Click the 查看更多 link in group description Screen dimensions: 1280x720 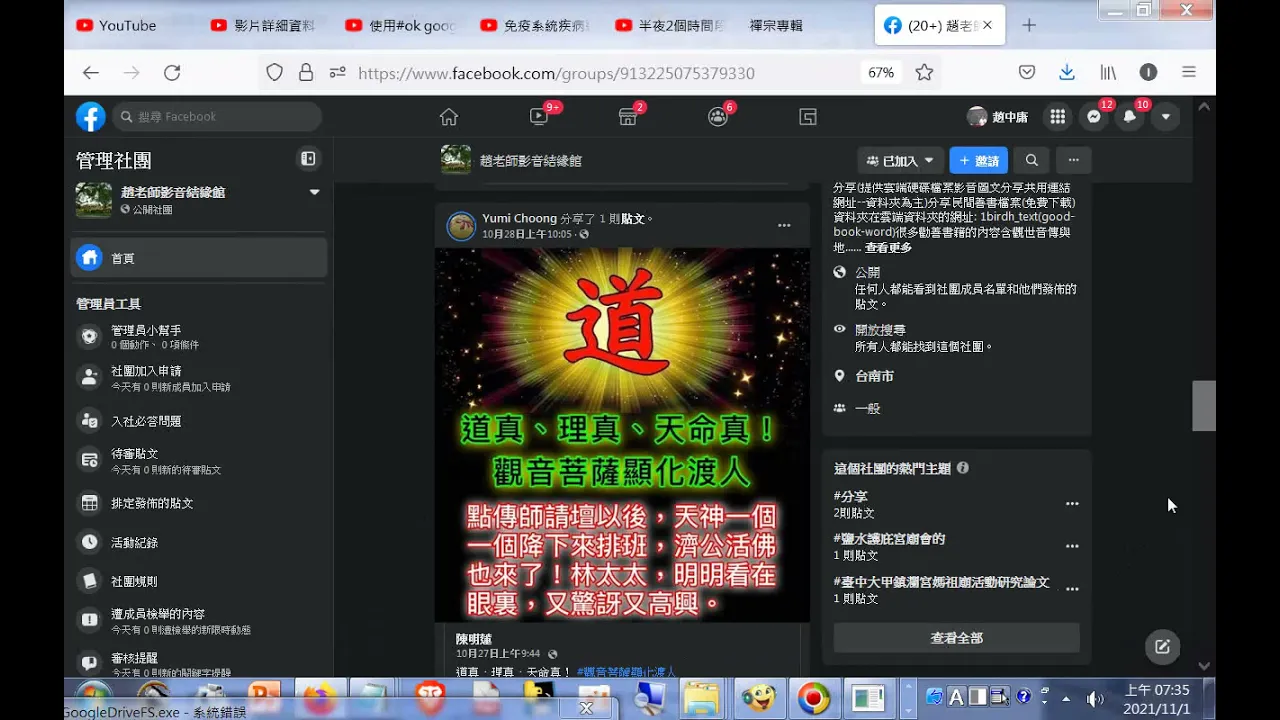point(888,247)
